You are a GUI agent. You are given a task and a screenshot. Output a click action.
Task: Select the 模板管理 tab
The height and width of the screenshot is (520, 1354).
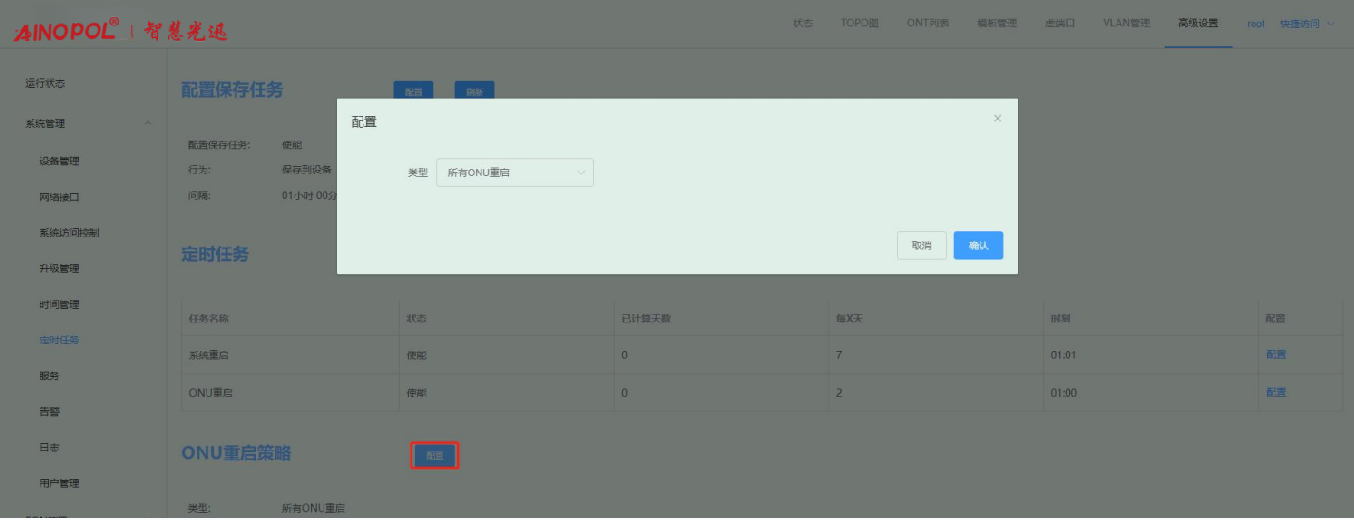click(x=996, y=23)
